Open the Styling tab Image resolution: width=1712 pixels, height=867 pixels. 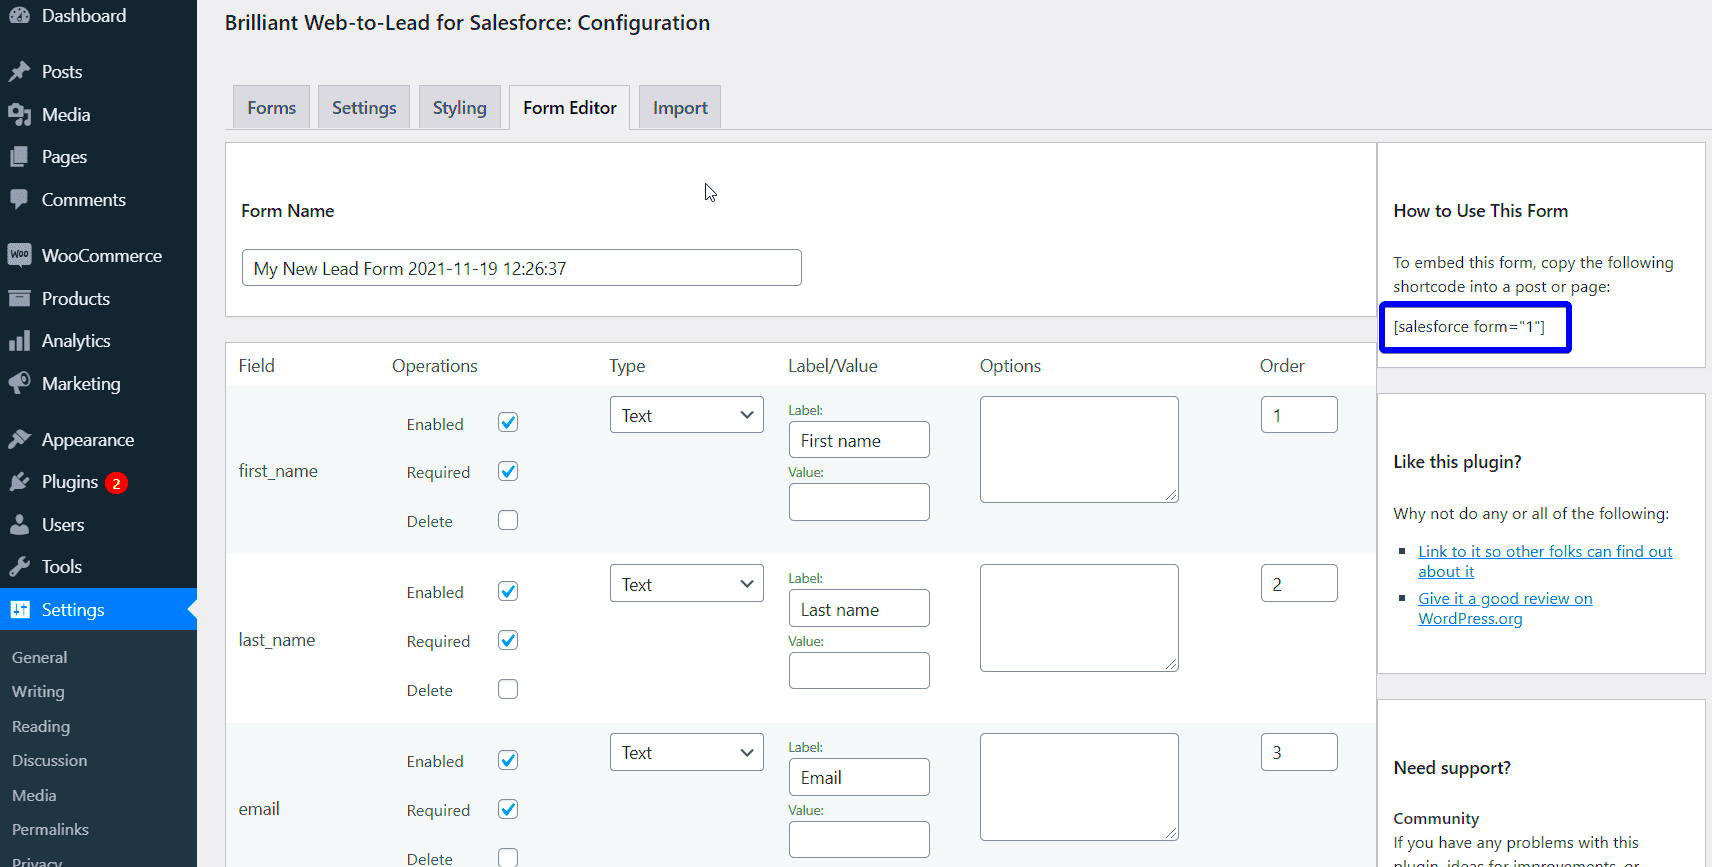point(459,107)
